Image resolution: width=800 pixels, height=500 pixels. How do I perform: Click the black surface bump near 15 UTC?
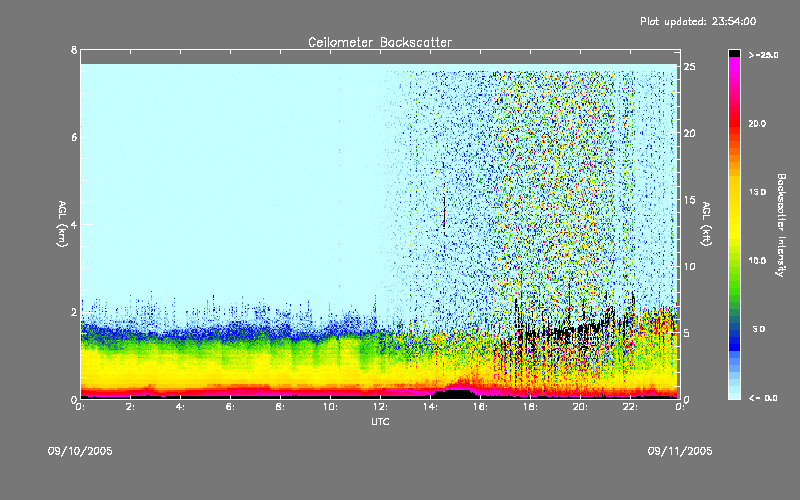(x=455, y=393)
